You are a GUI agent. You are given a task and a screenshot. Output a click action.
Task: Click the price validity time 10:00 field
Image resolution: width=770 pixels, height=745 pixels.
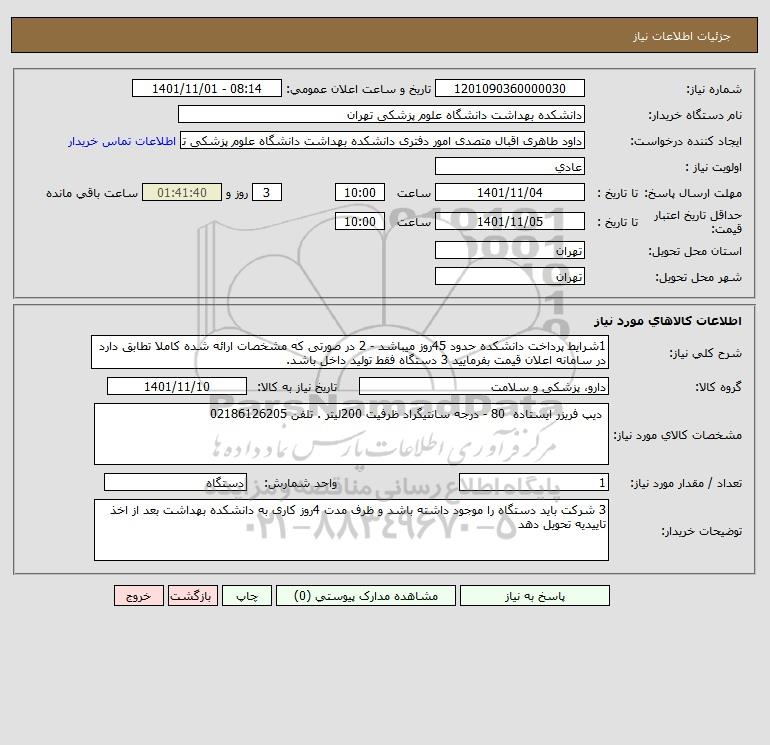pyautogui.click(x=359, y=221)
